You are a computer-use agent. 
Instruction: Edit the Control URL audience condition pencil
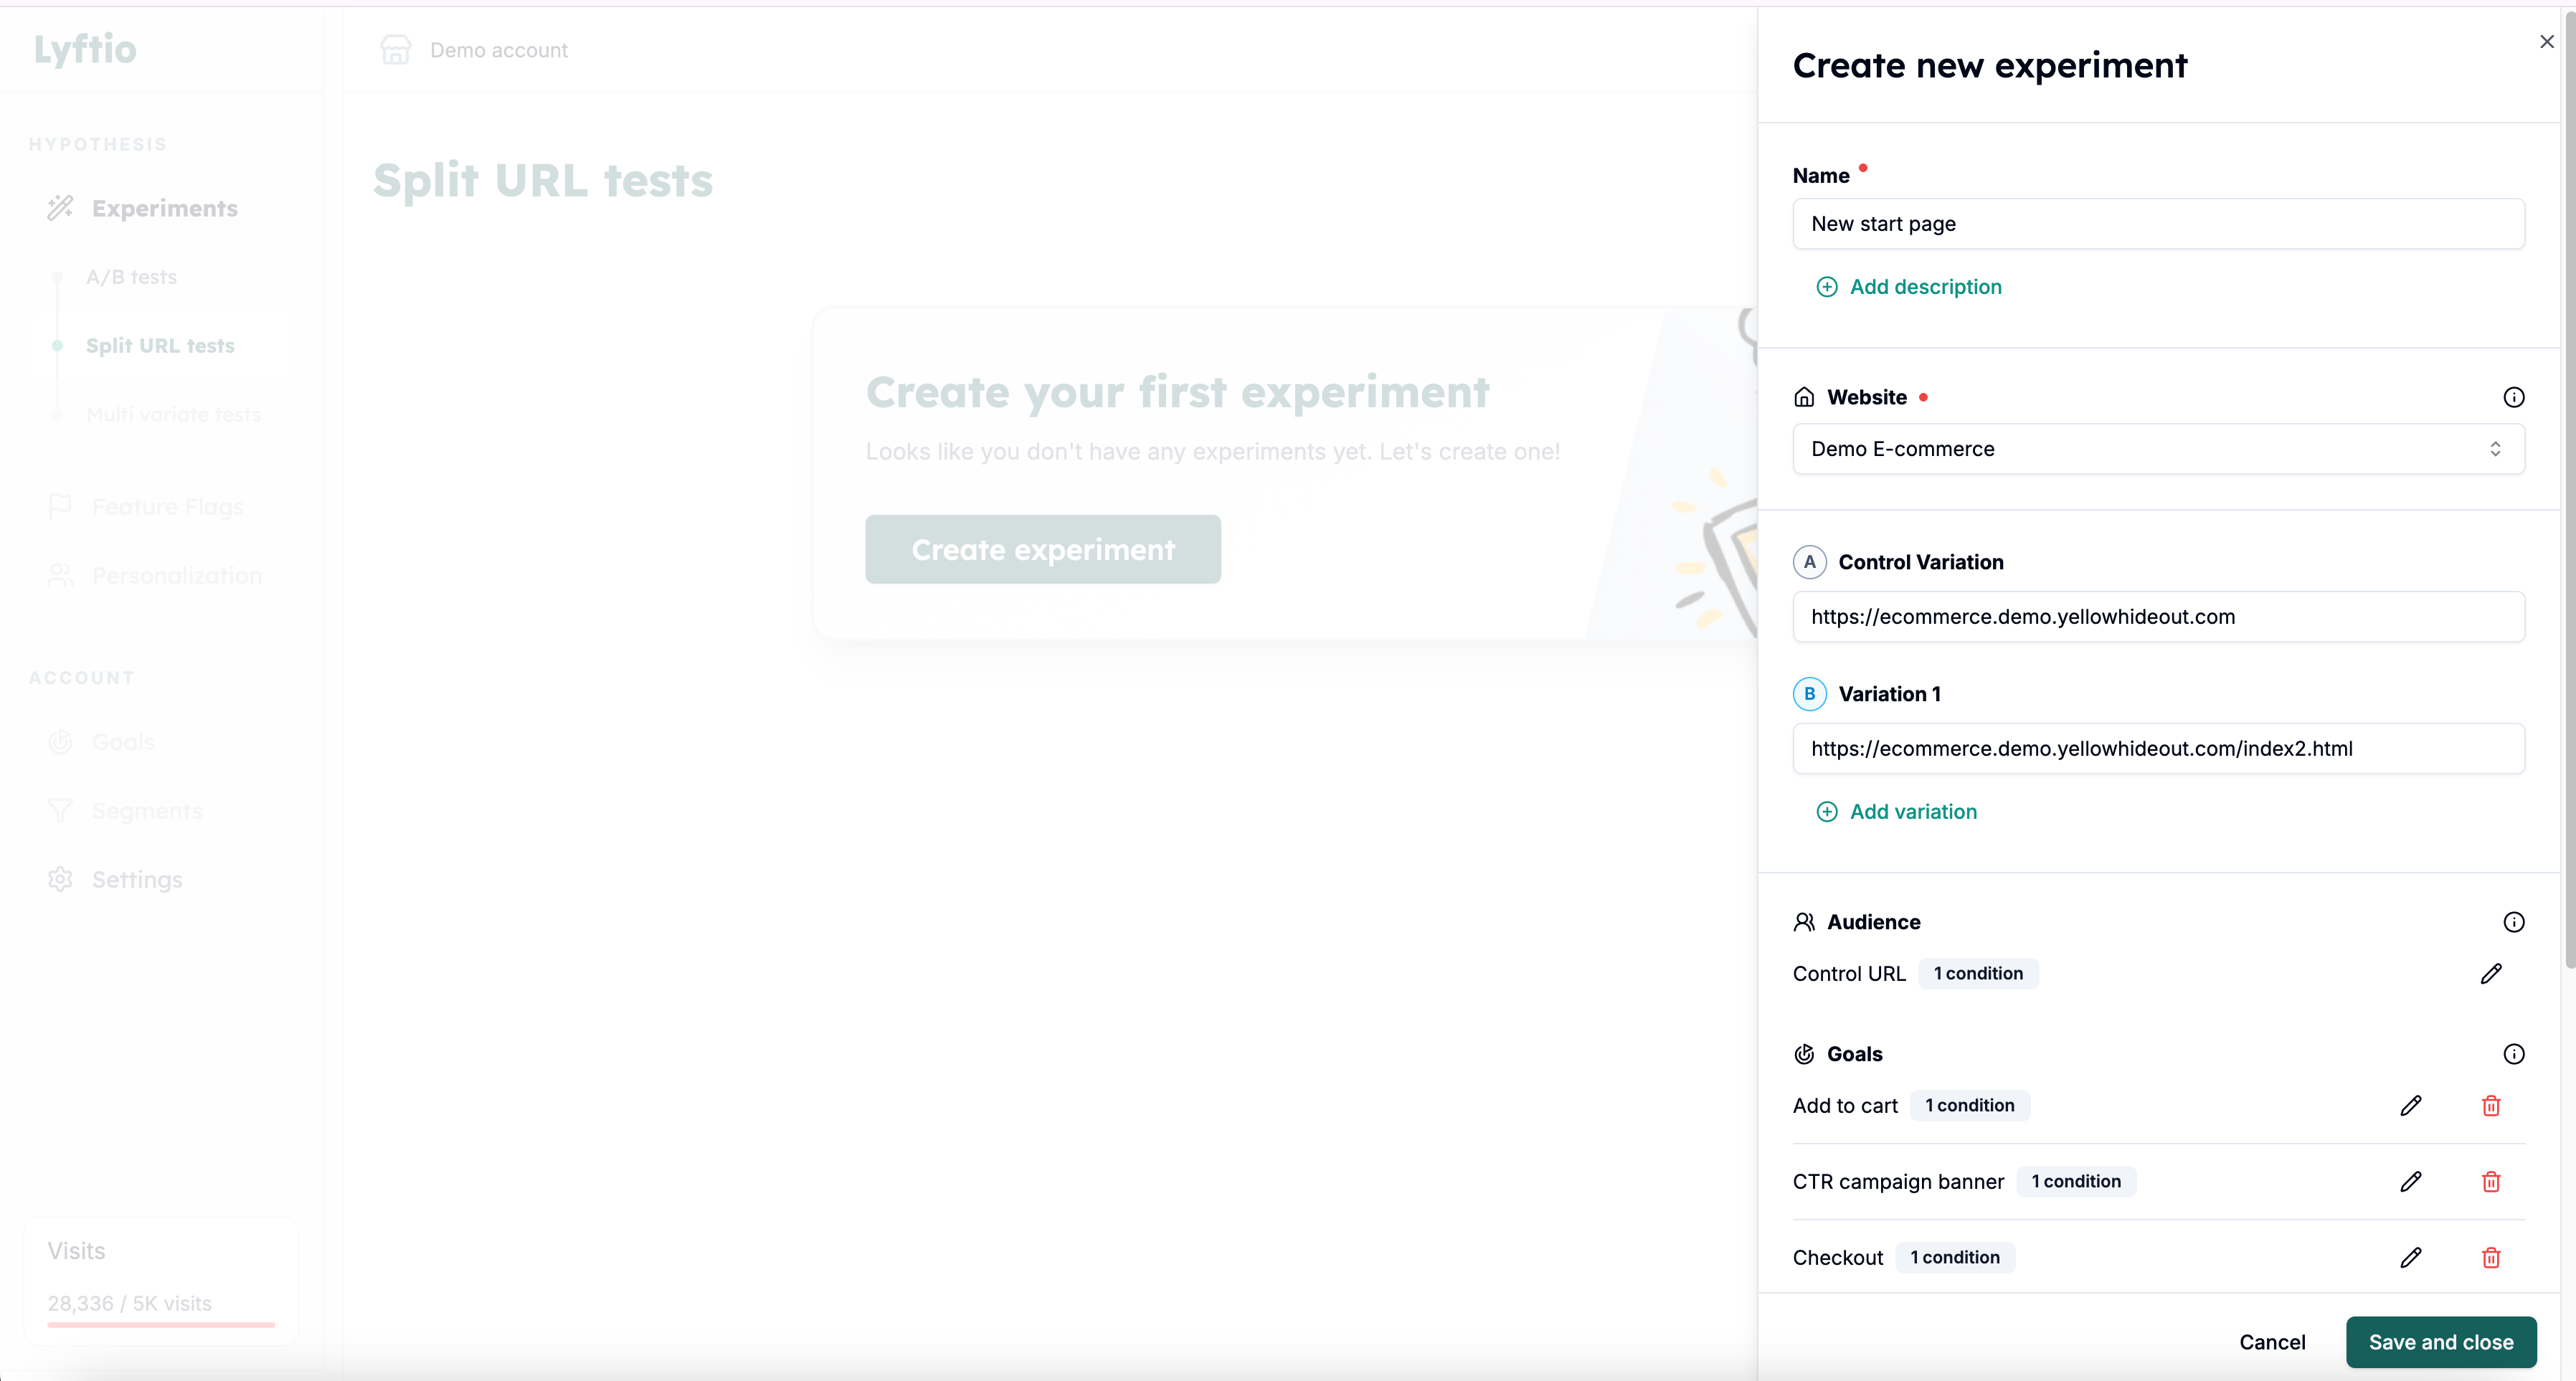click(x=2491, y=974)
